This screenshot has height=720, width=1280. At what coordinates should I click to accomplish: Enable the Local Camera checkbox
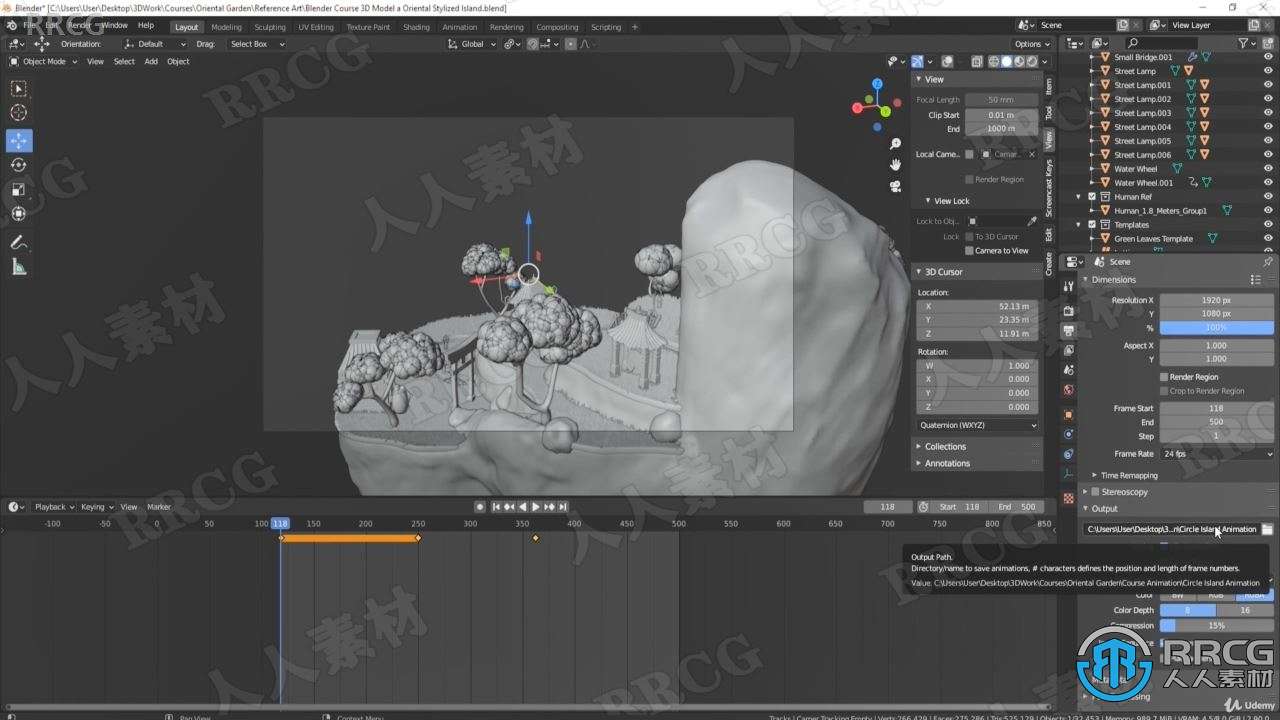coord(969,154)
